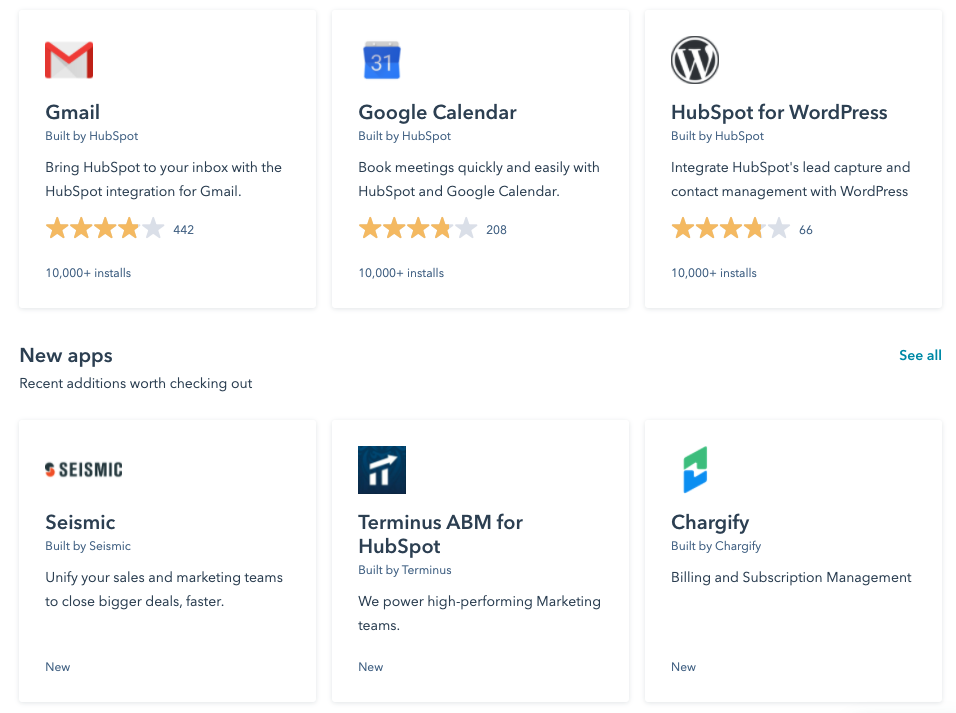The width and height of the screenshot is (956, 713).
Task: Click Gmail's 10,000+ installs text
Action: click(88, 273)
